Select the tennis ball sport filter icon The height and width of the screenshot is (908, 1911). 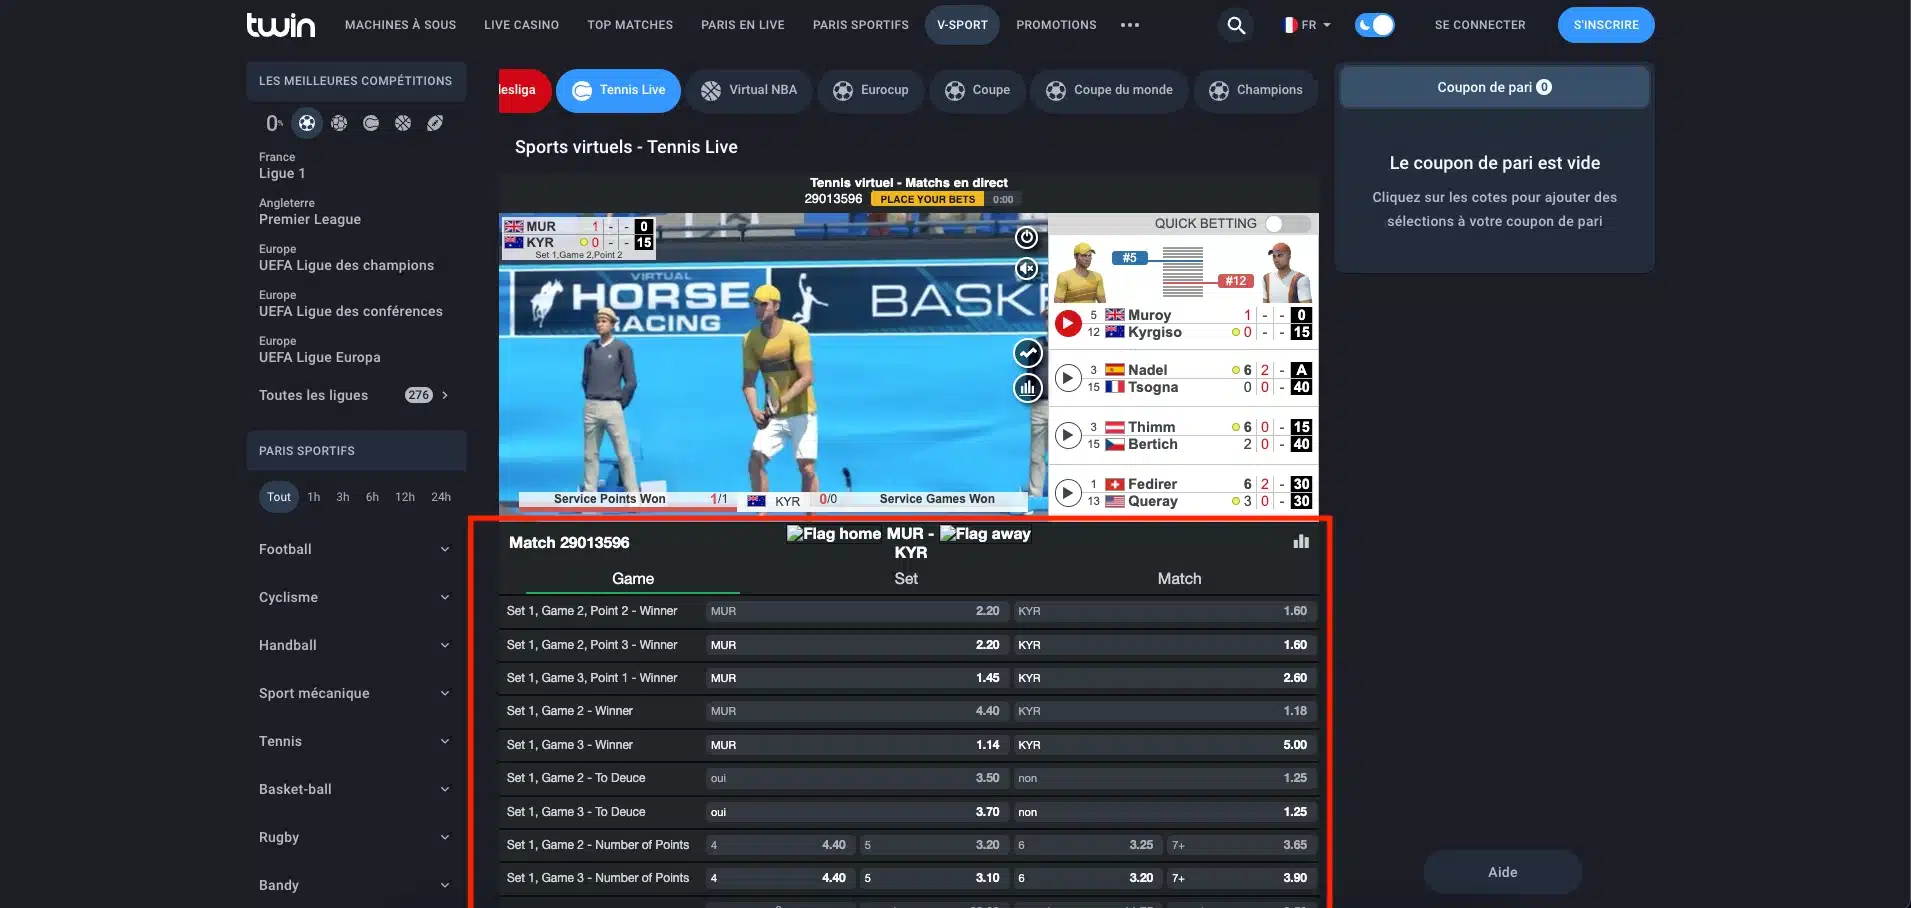coord(371,123)
